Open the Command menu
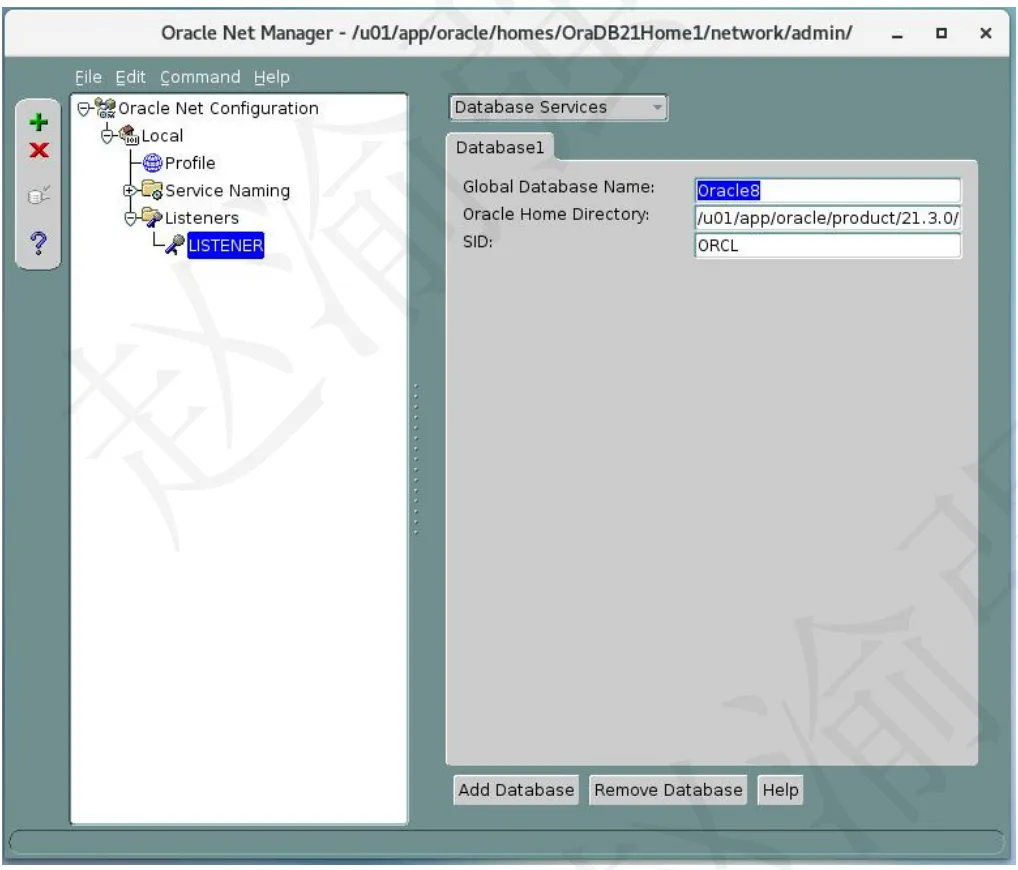Screen dimensions: 1018x870 (x=200, y=77)
